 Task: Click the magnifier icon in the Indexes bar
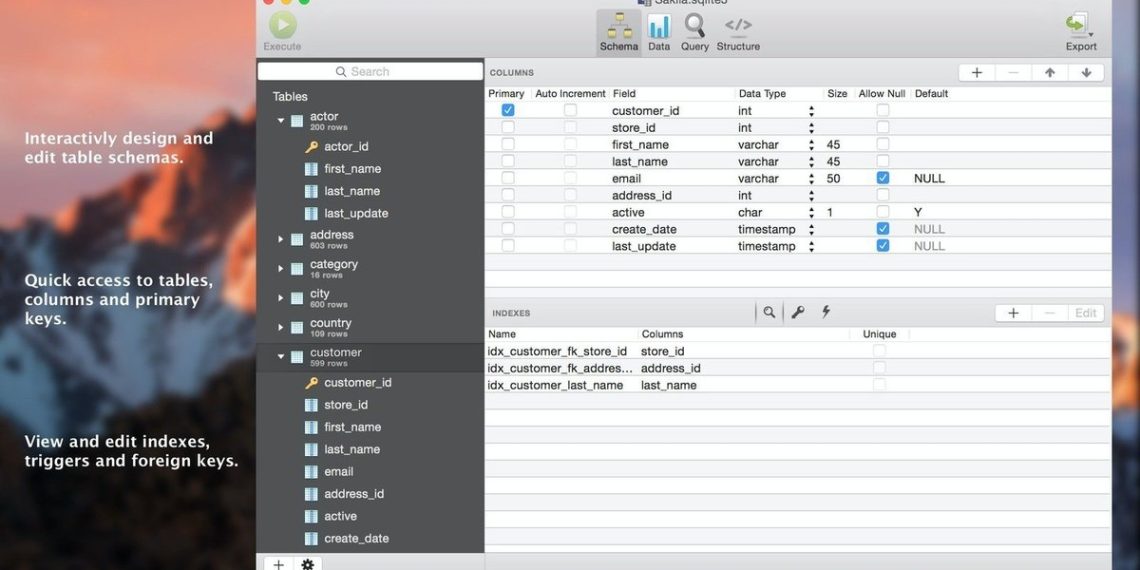[769, 312]
